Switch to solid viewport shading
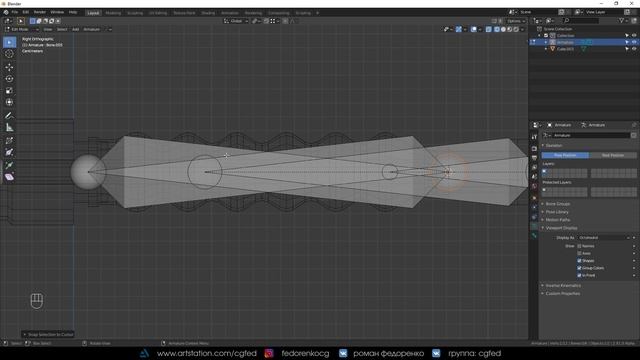The width and height of the screenshot is (640, 360). pyautogui.click(x=503, y=29)
